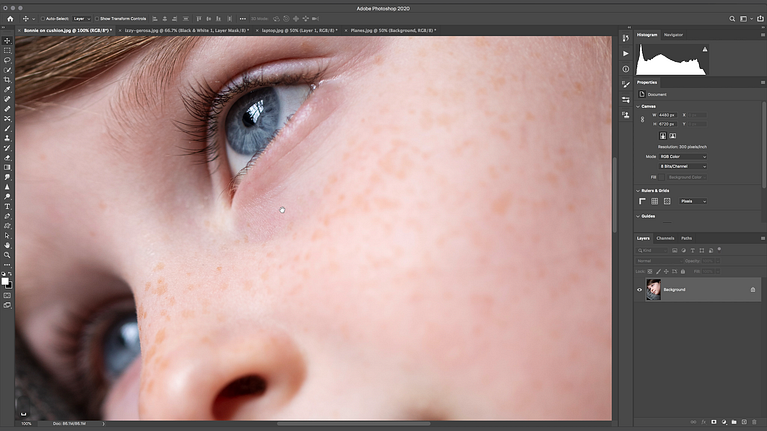Click the Background layer thumbnail
The width and height of the screenshot is (767, 431).
(x=653, y=290)
